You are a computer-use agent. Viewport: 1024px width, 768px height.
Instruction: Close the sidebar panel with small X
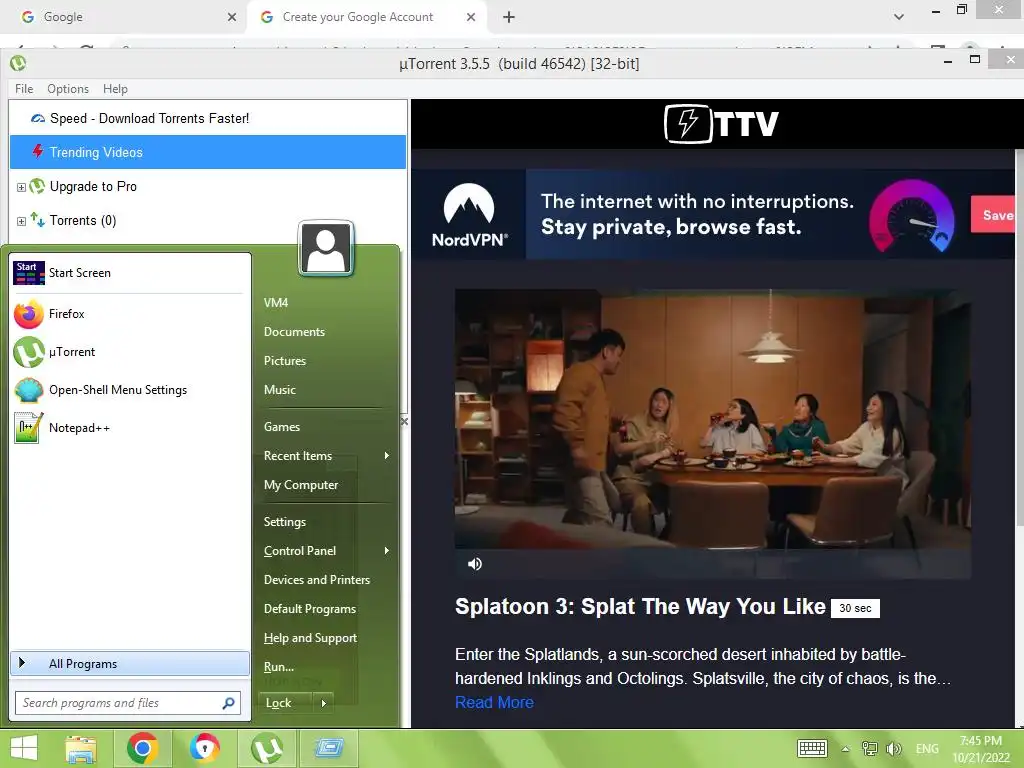404,422
